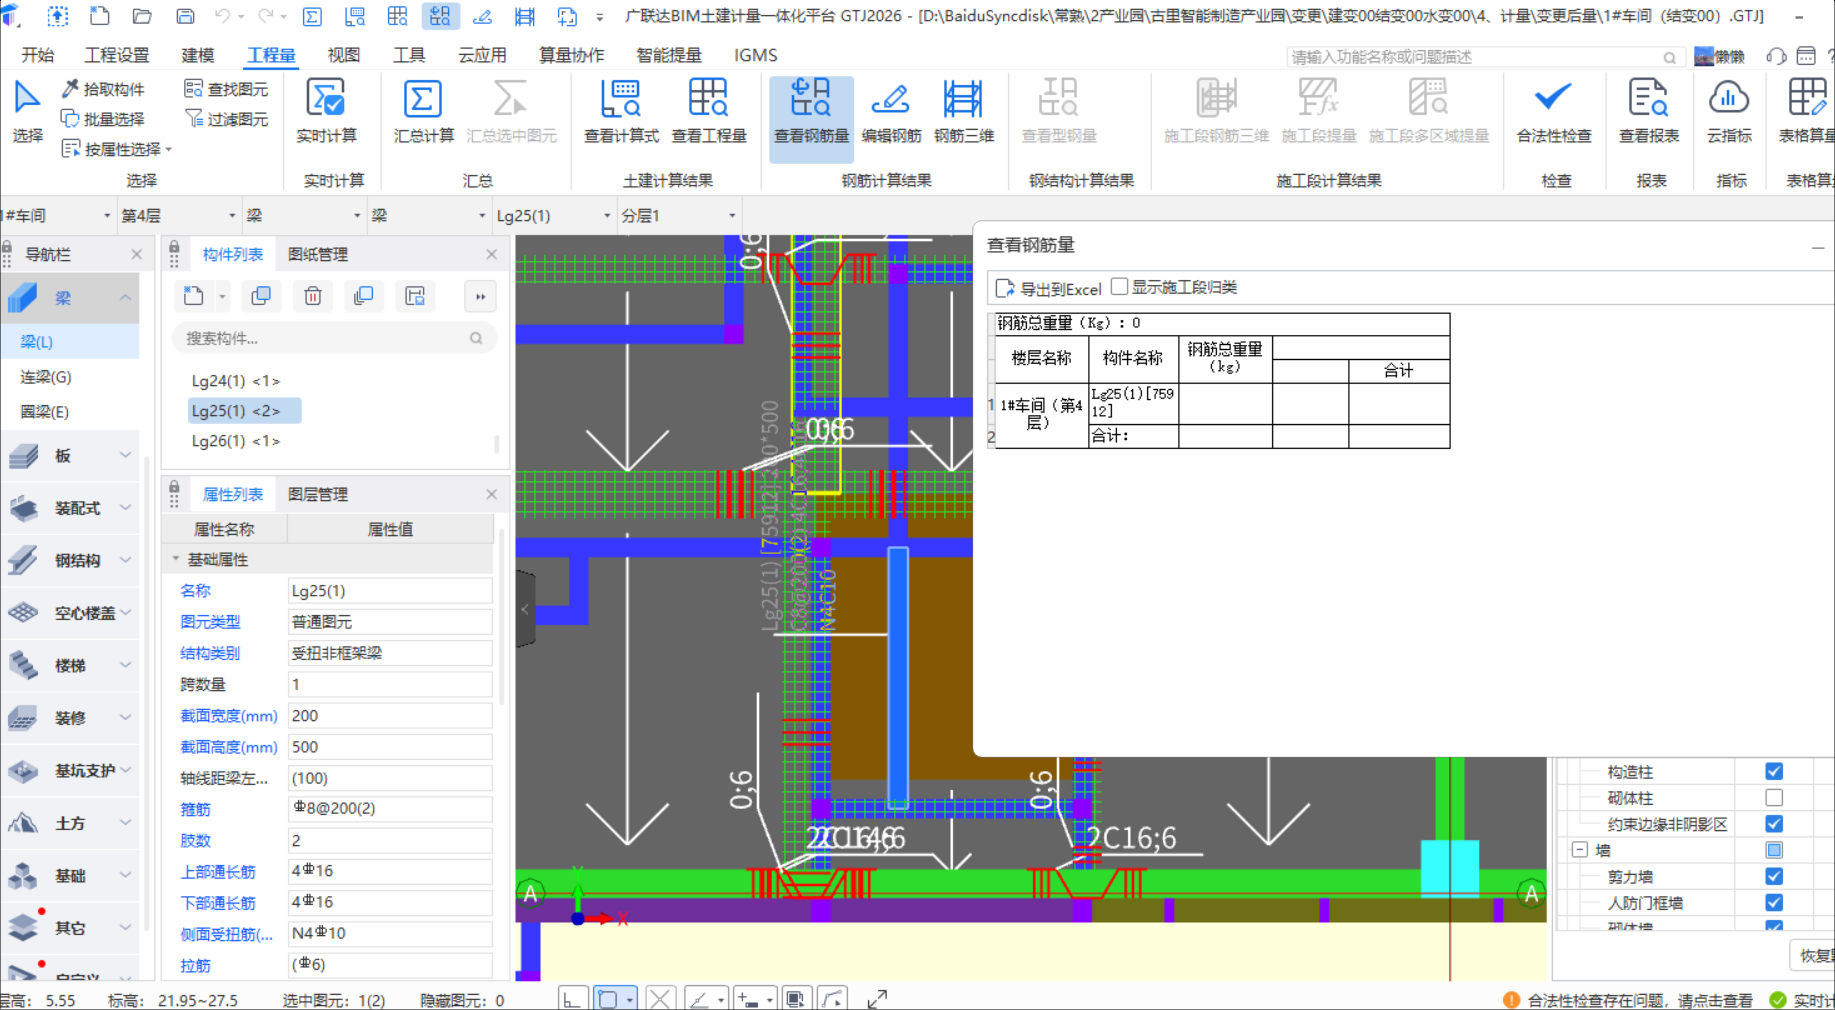The width and height of the screenshot is (1835, 1010).
Task: Click 拾取构件 pick component tool
Action: point(103,89)
